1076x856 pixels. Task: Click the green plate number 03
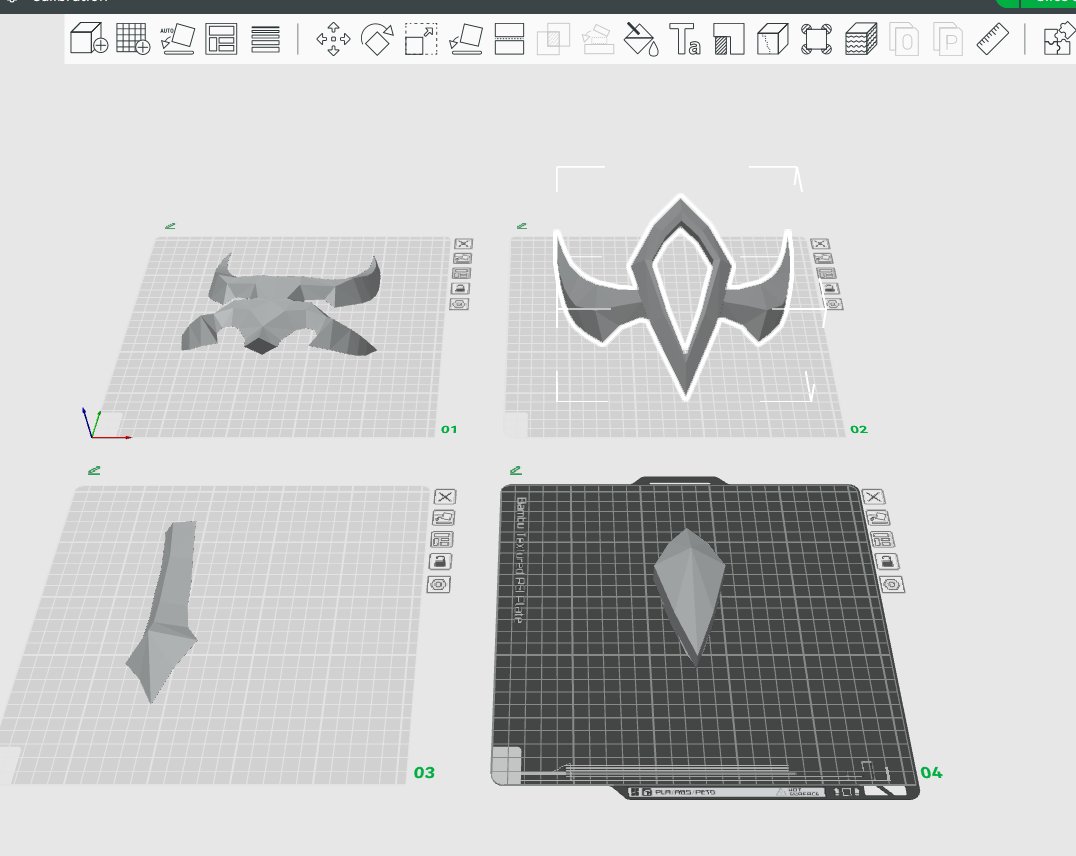424,773
